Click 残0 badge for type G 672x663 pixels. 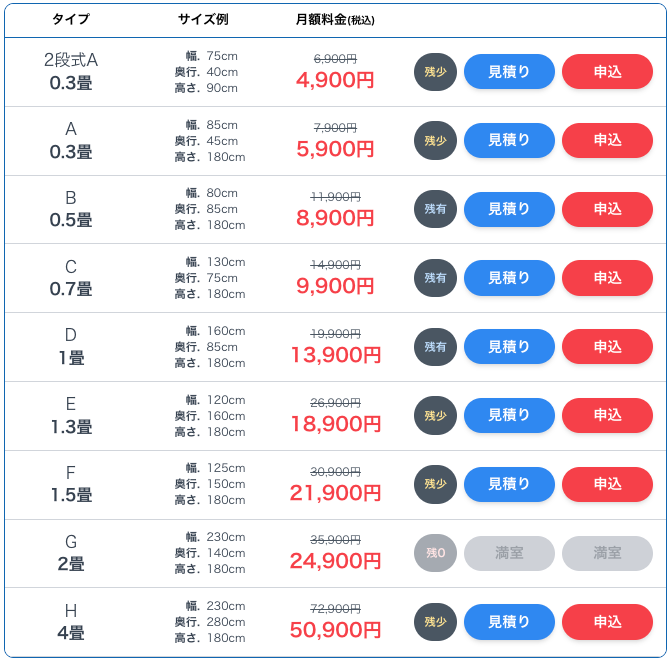(435, 553)
